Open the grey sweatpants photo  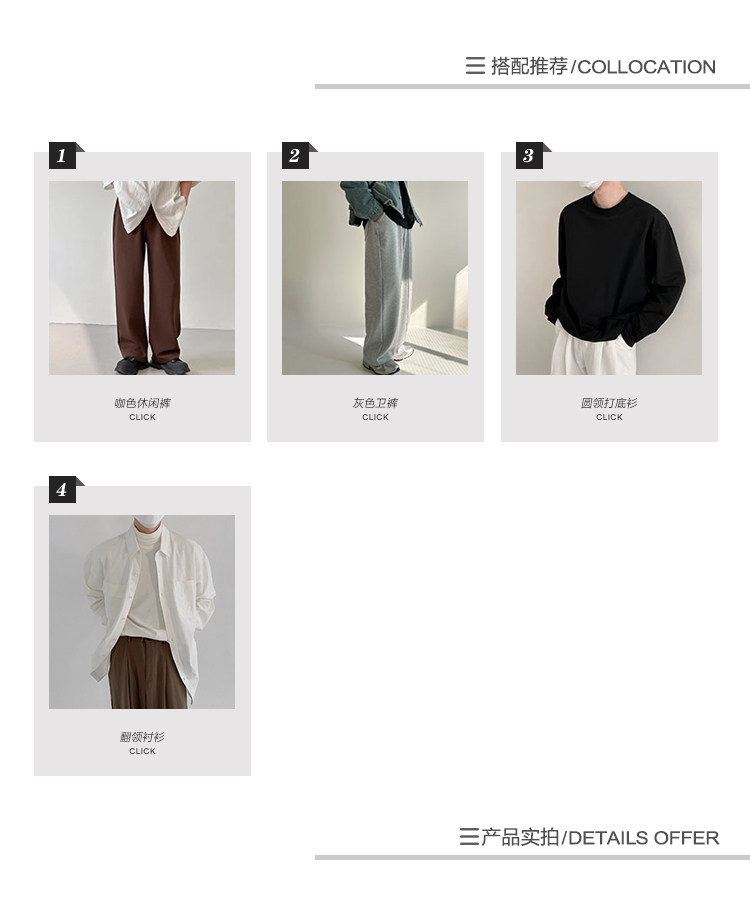point(375,277)
